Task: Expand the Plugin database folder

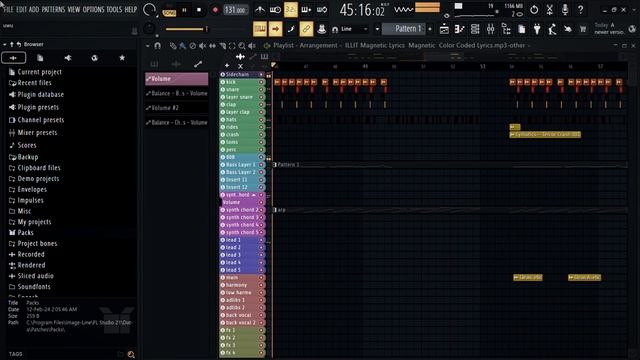Action: pyautogui.click(x=37, y=95)
